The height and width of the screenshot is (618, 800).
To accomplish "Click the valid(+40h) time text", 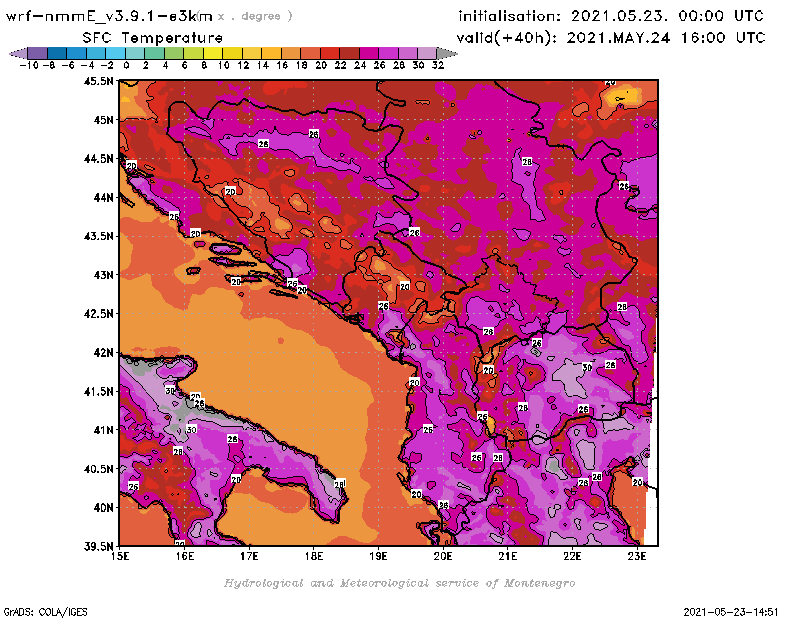I will point(611,38).
